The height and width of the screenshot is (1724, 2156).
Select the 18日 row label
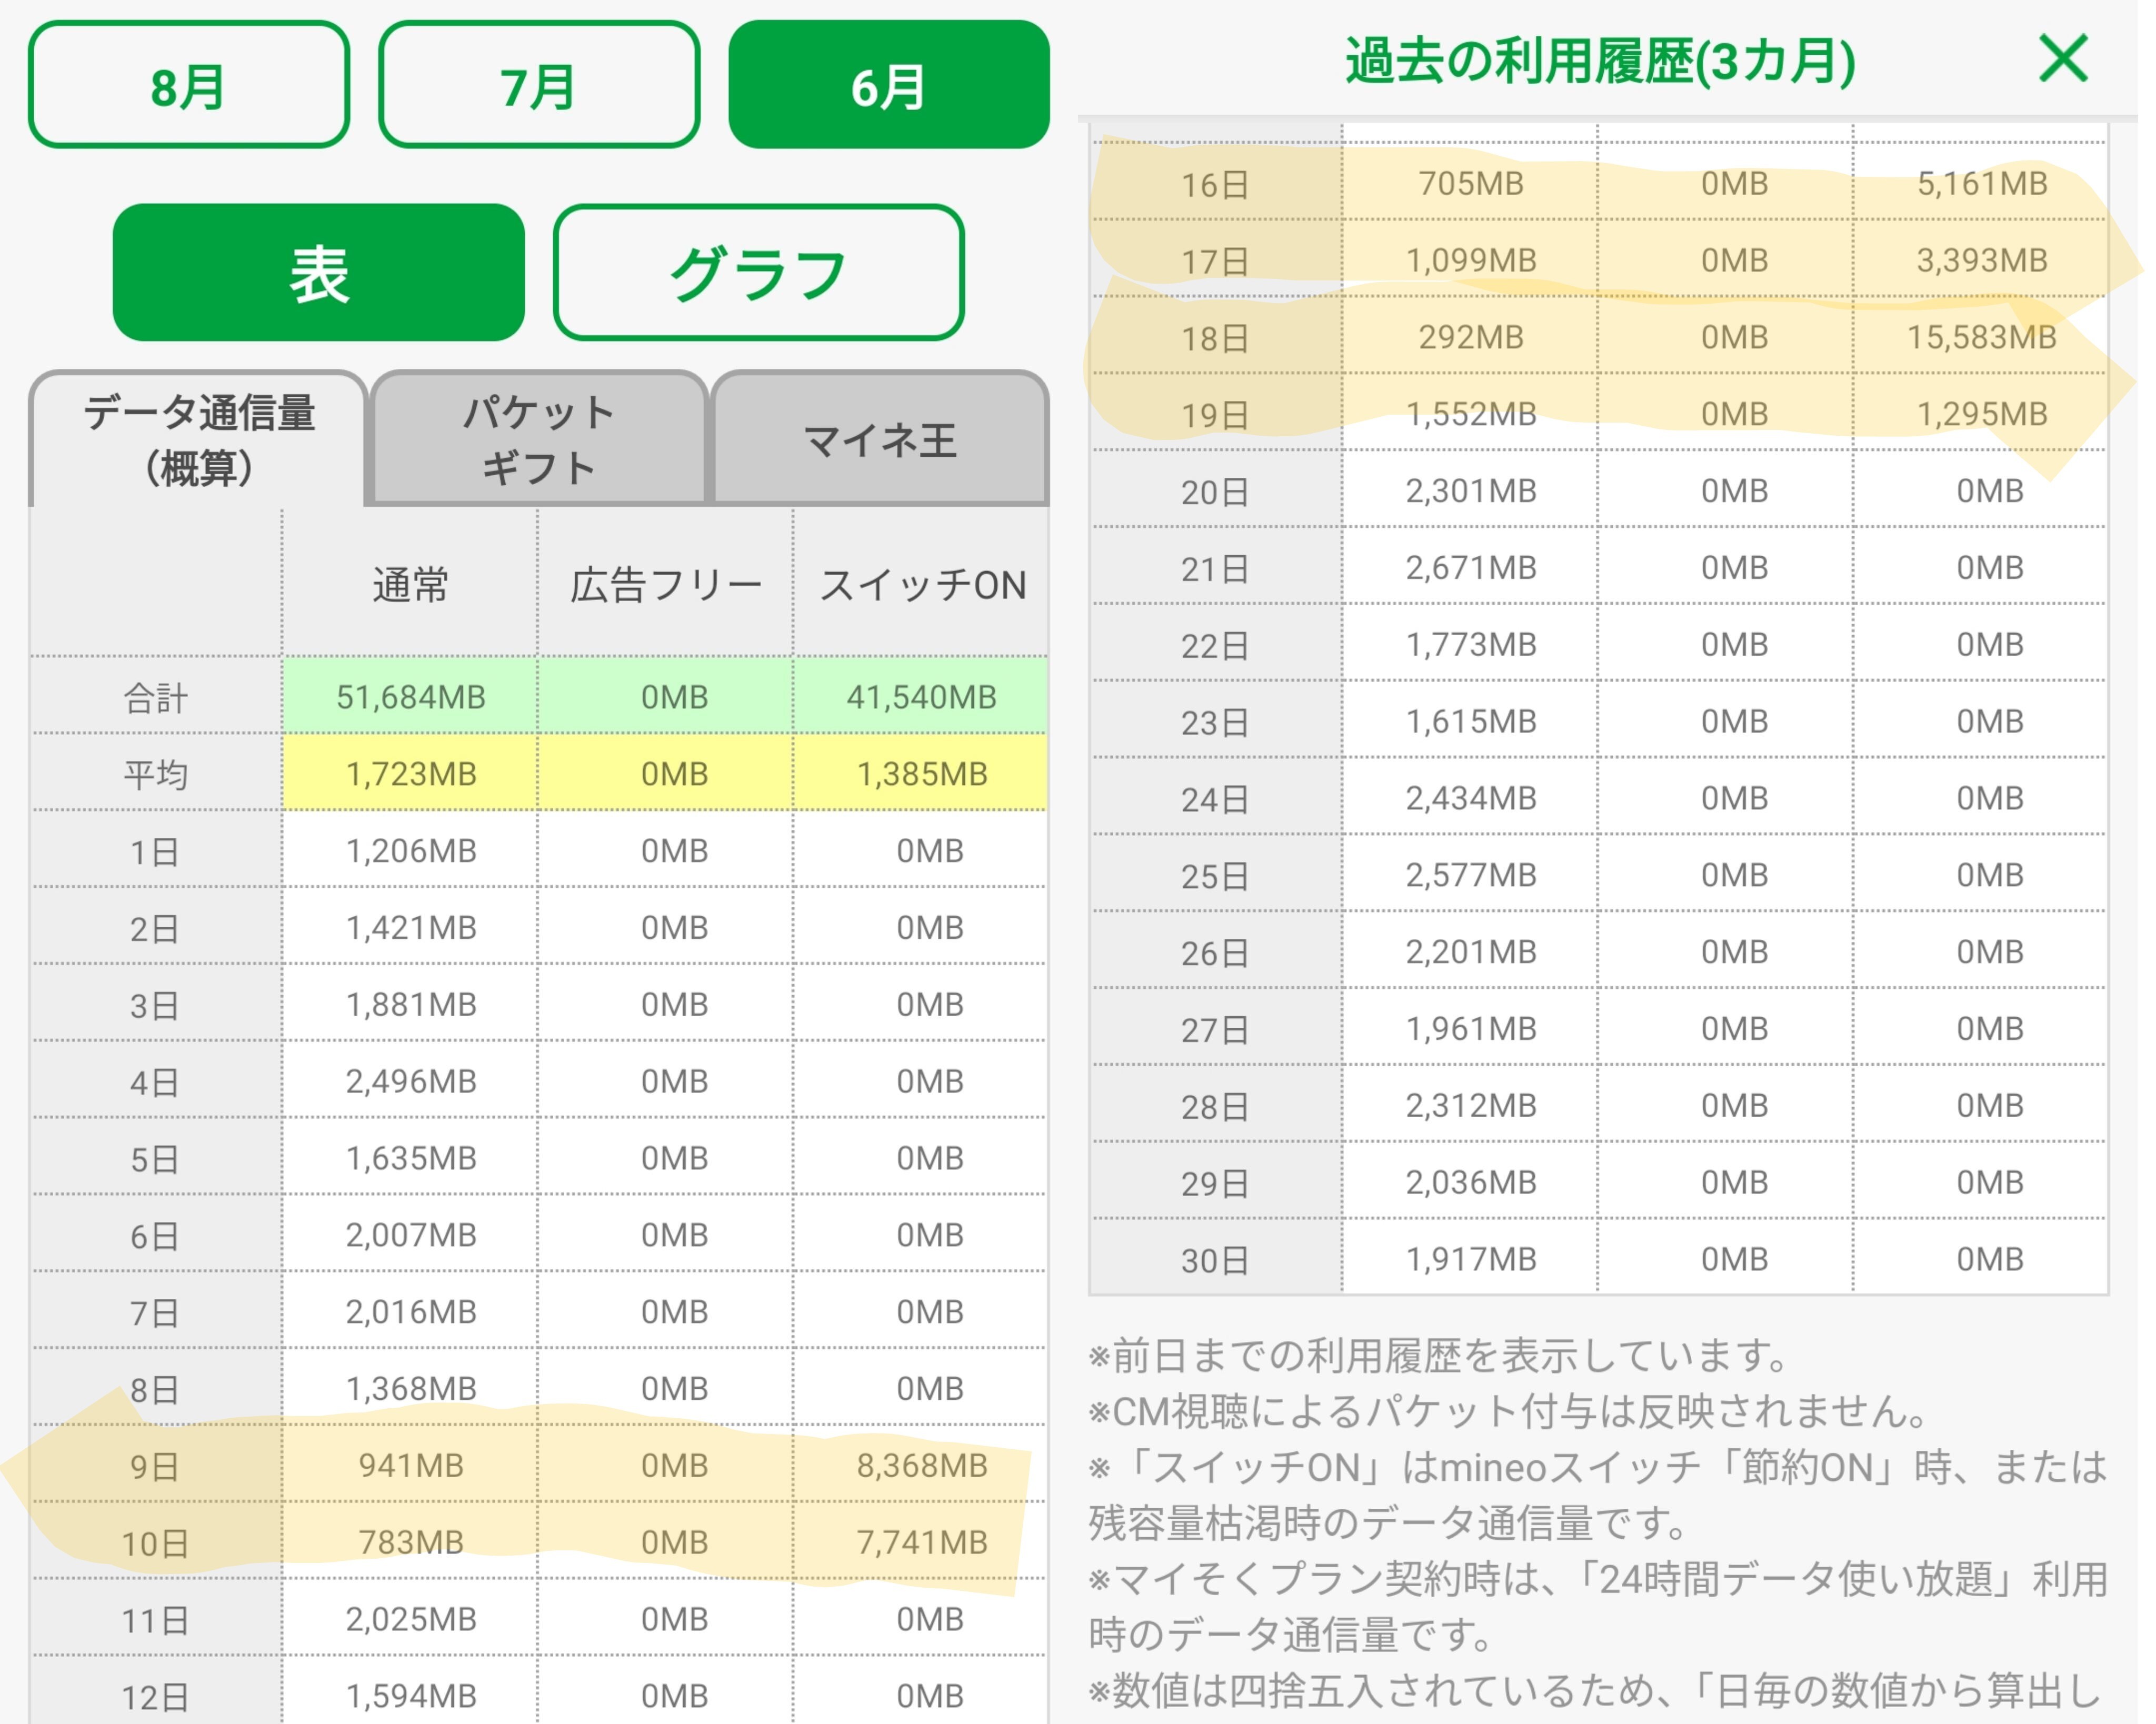[x=1215, y=338]
